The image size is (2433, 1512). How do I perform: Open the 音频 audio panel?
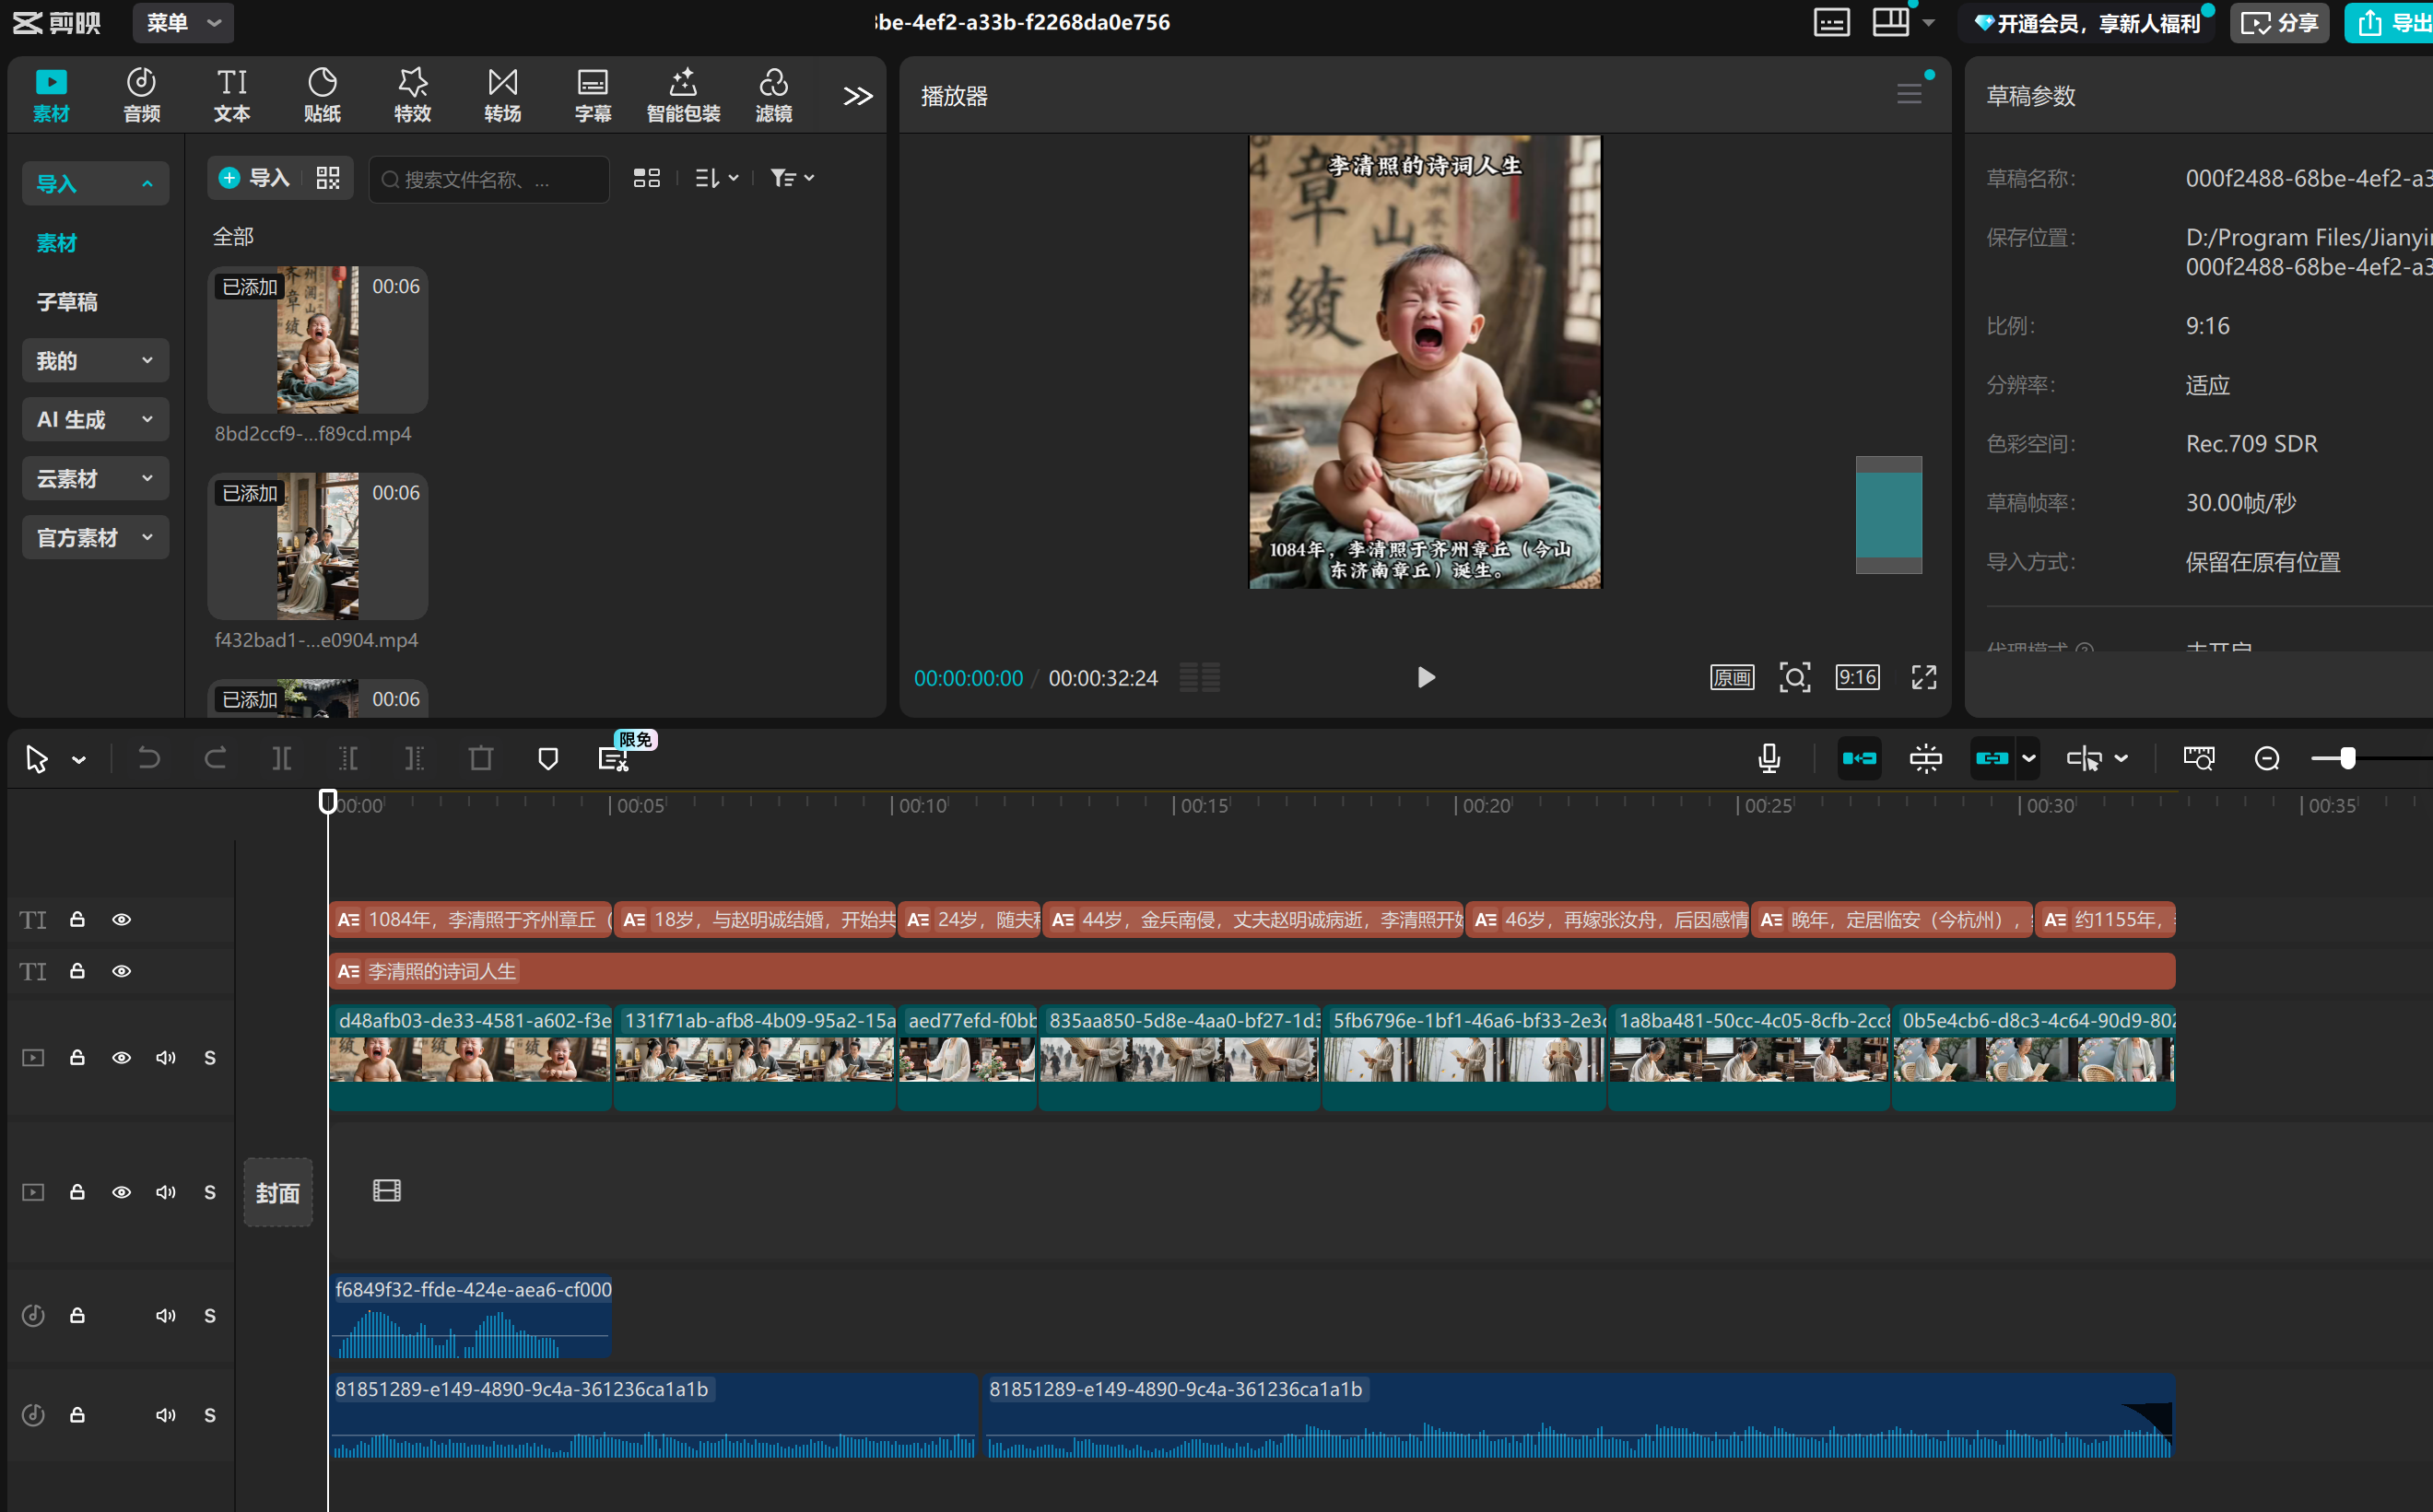click(x=141, y=95)
